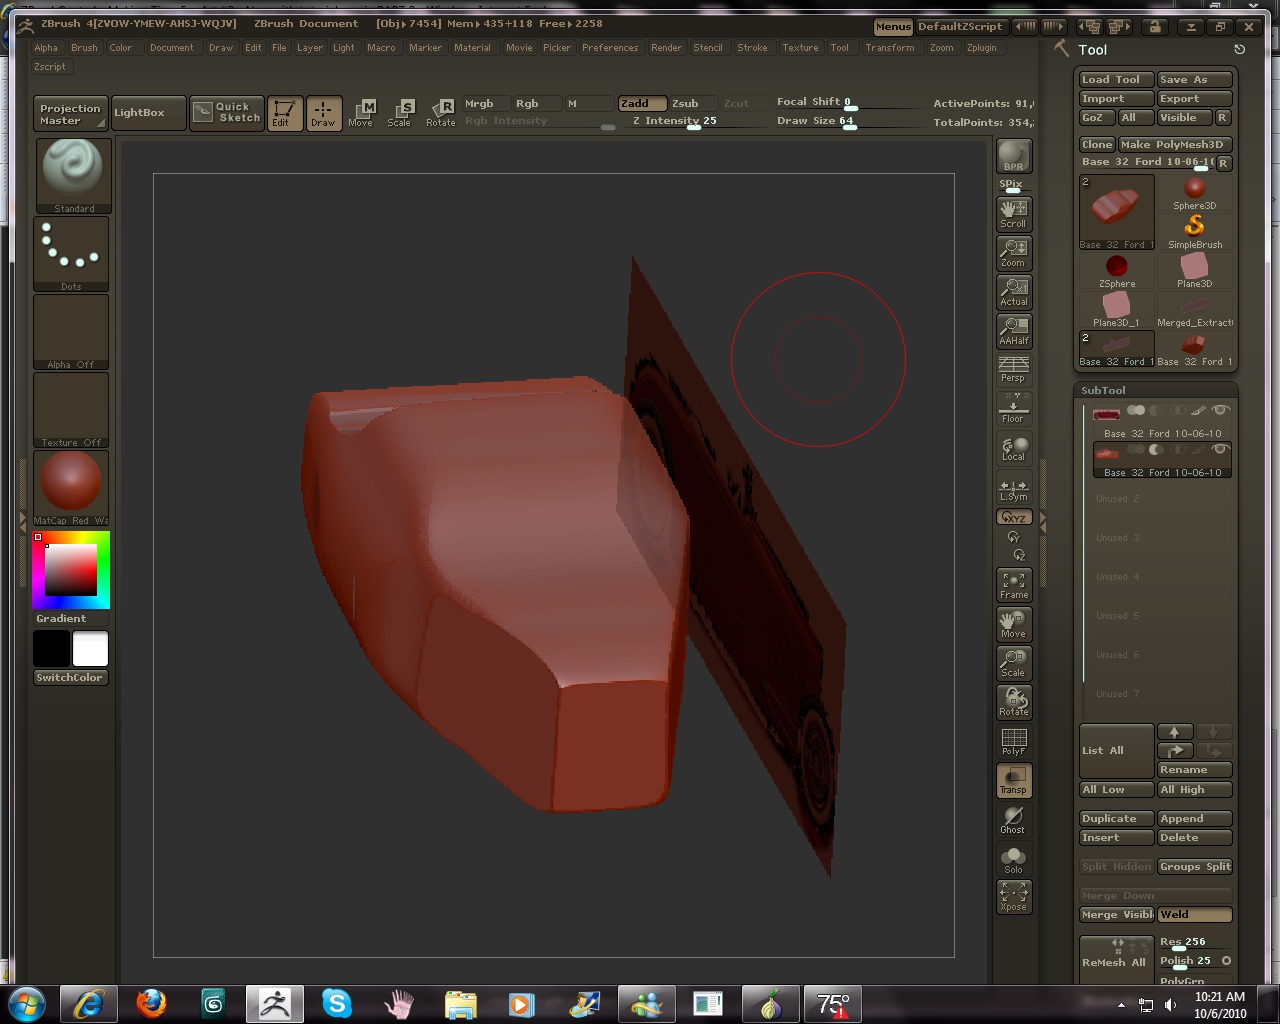Open the Material menu
Screen dimensions: 1280x1024
pyautogui.click(x=472, y=48)
